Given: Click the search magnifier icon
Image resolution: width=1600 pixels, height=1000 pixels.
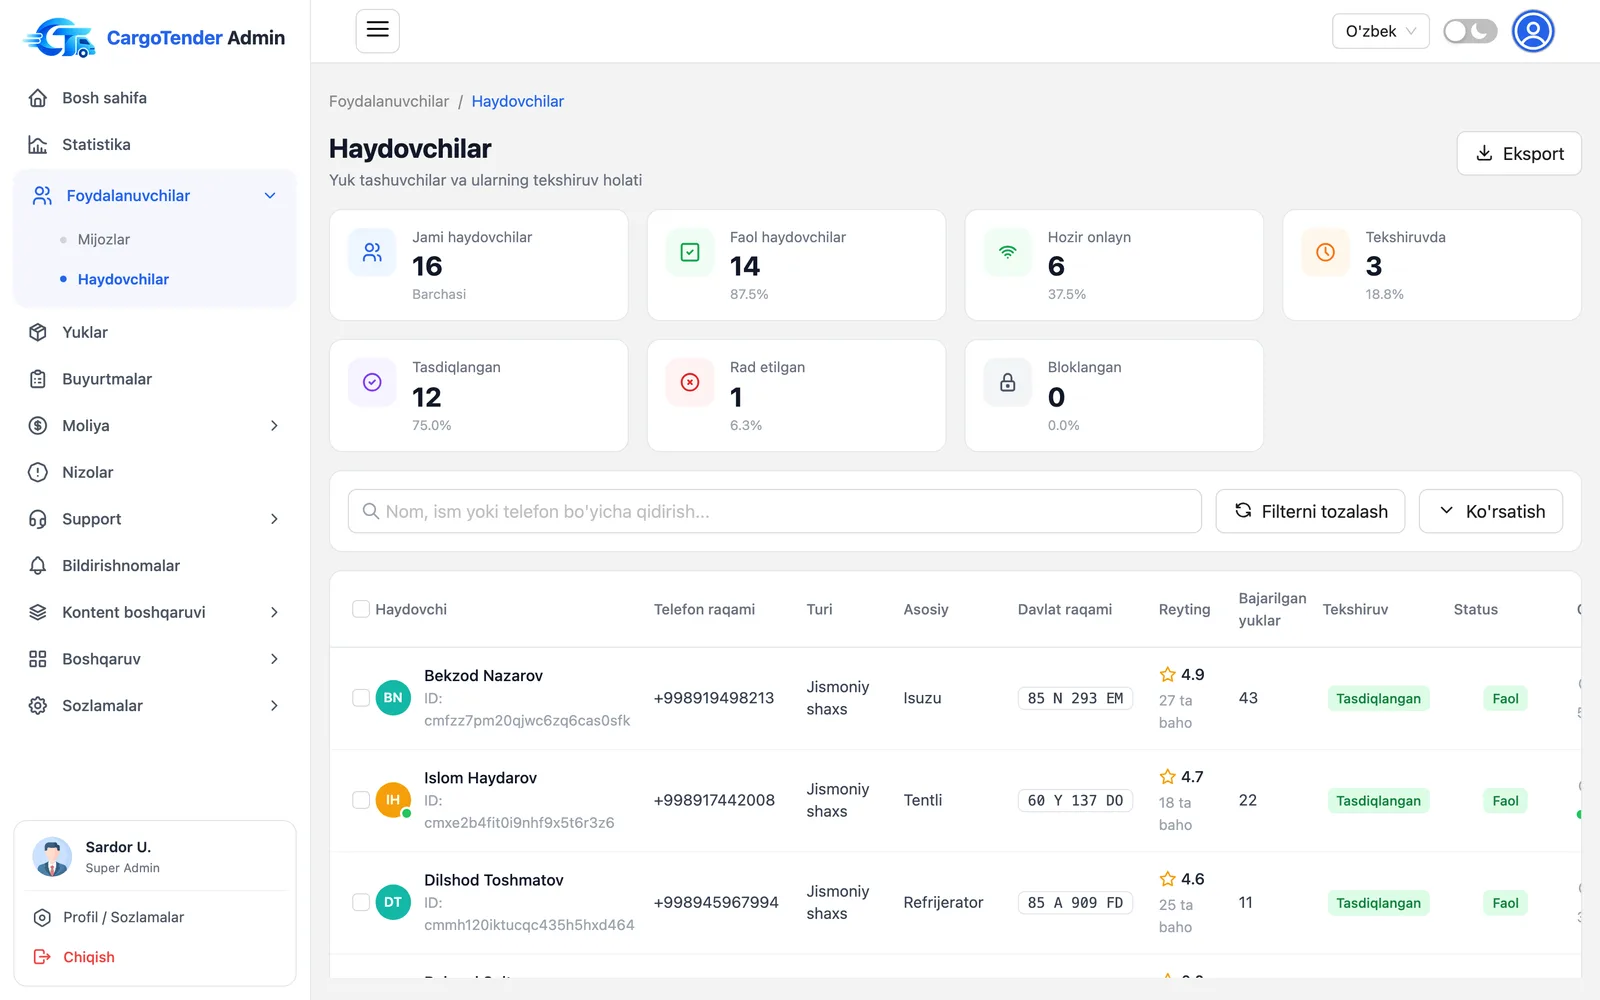Looking at the screenshot, I should 371,511.
